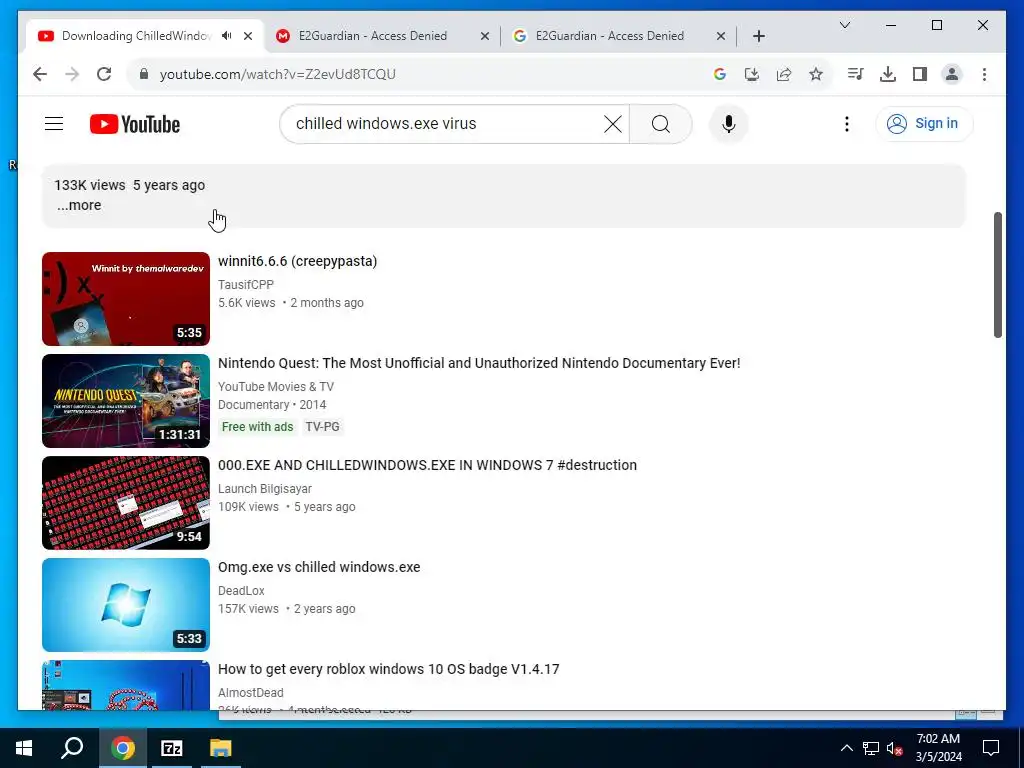This screenshot has height=768, width=1024.
Task: Open Google icon in the address bar
Action: 720,74
